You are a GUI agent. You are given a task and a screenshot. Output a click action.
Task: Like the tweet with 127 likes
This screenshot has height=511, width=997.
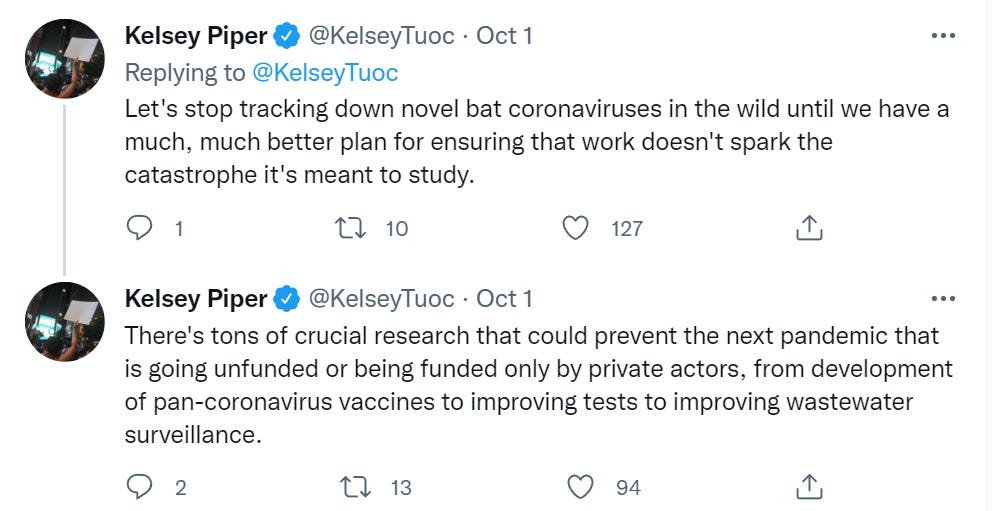tap(576, 228)
